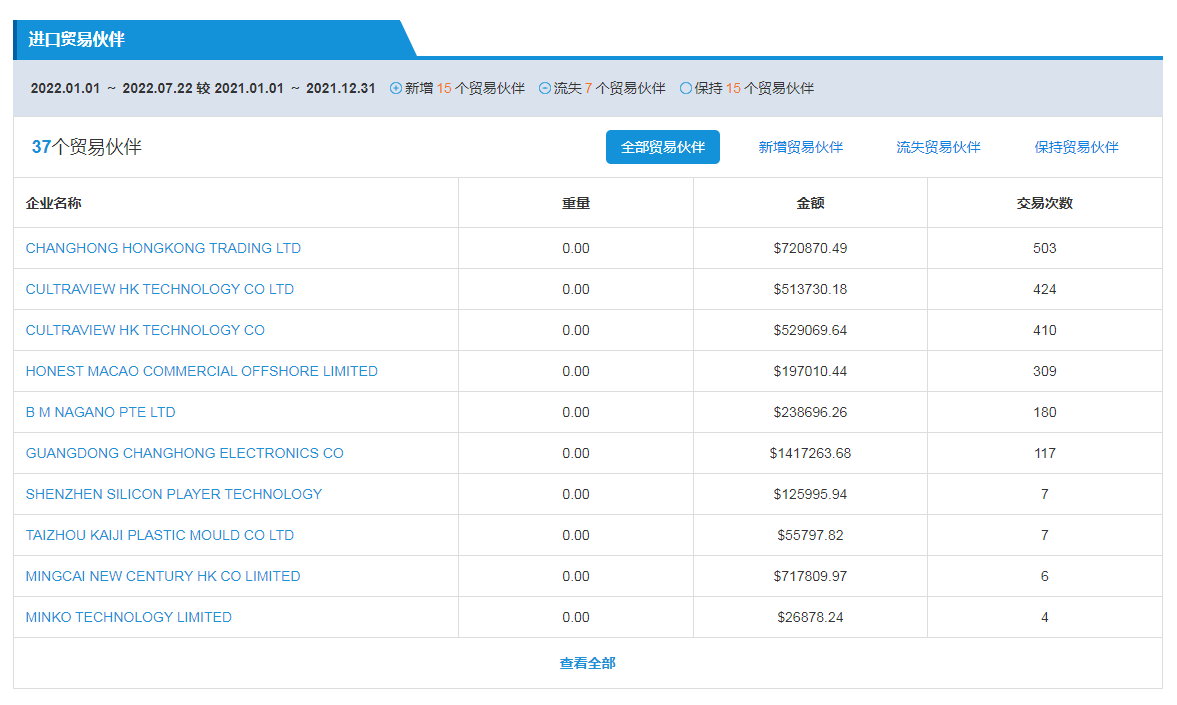Switch to the 流失贸易伙伴 tab
Screen dimensions: 1177x705
938,147
